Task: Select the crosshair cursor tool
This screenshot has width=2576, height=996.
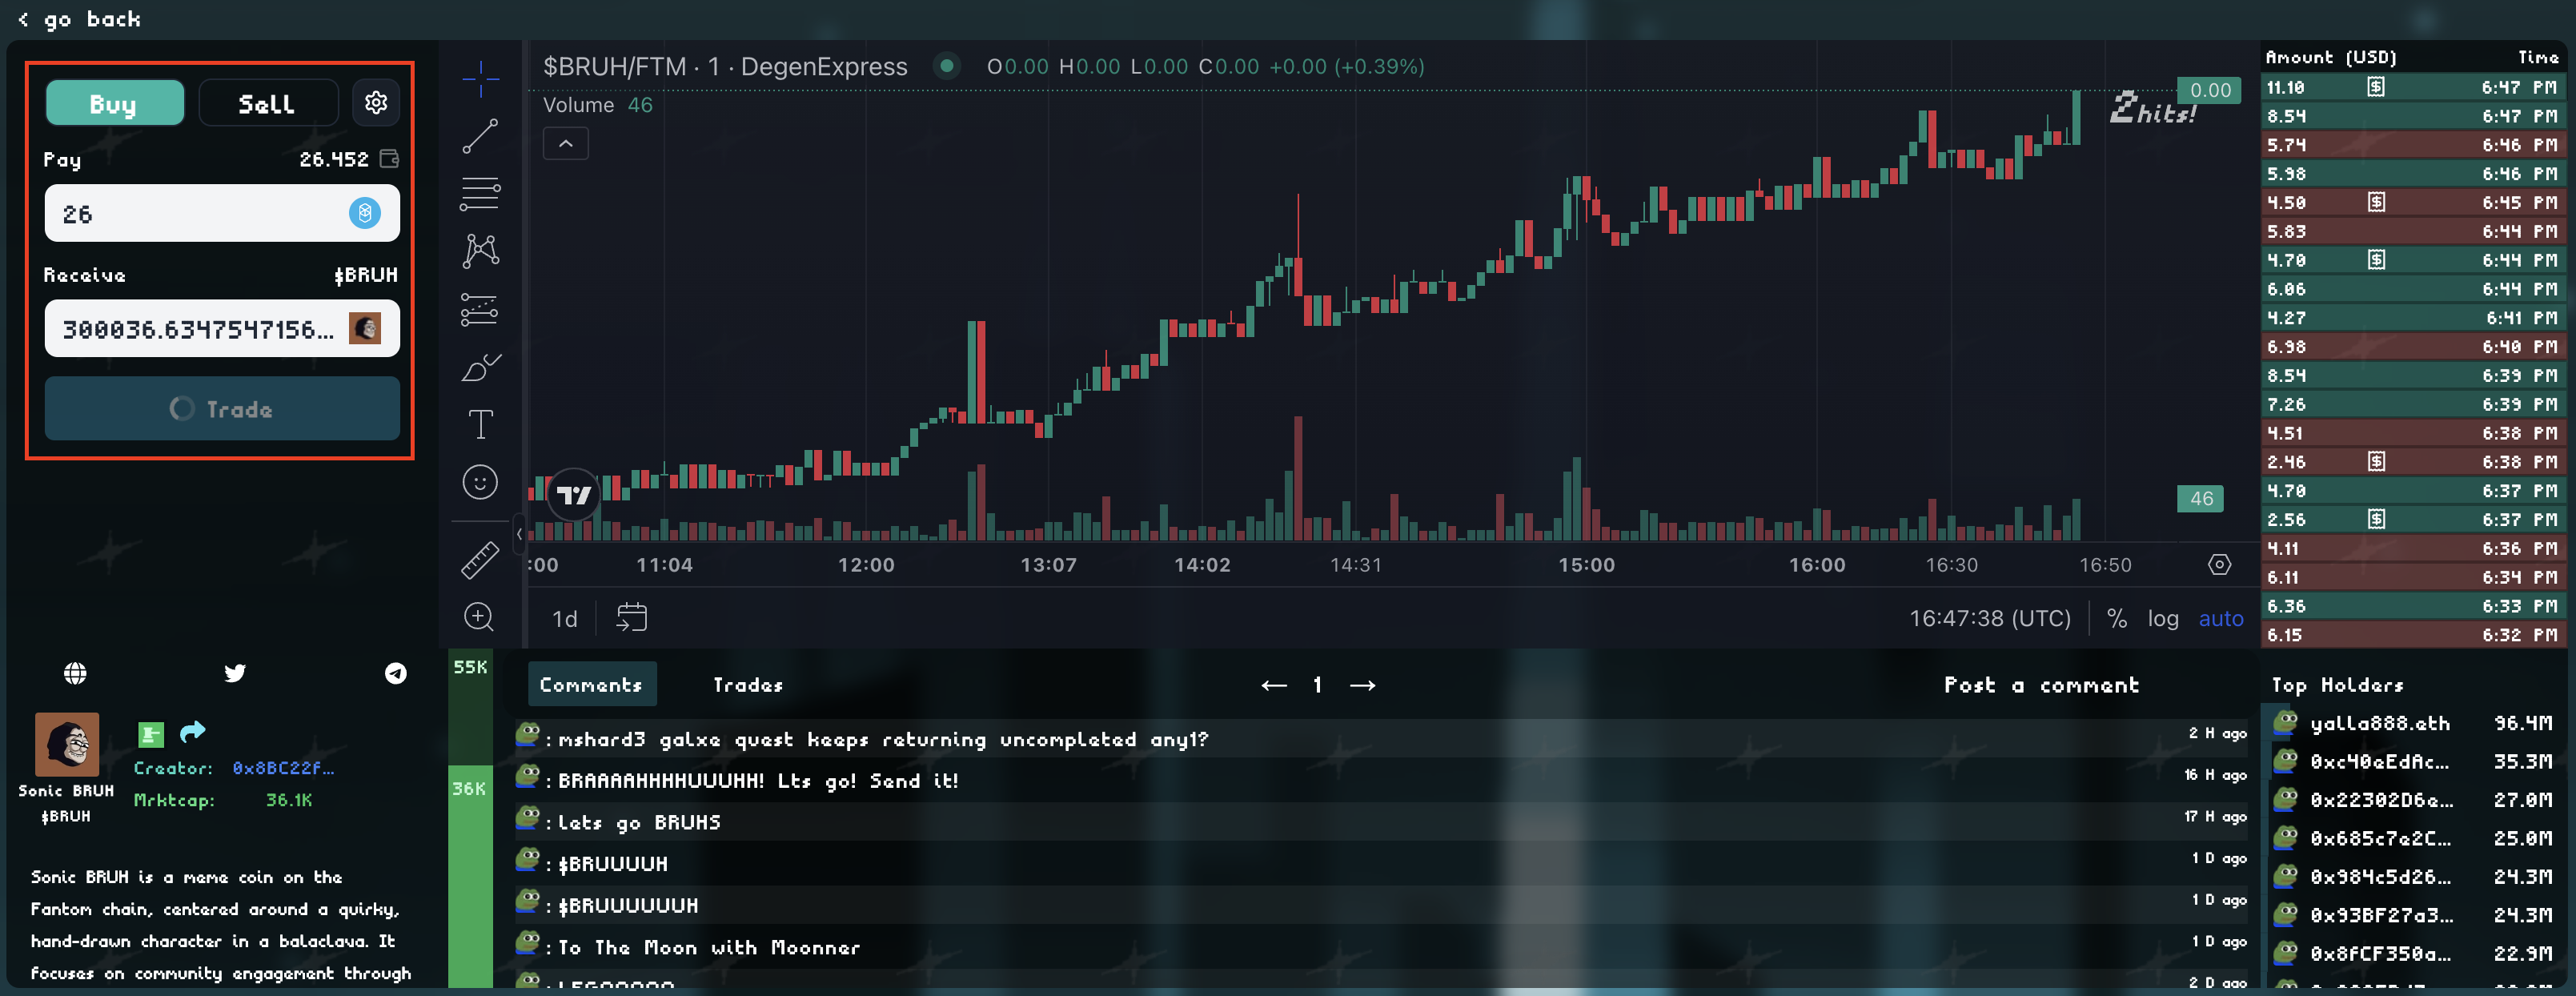Action: (480, 78)
